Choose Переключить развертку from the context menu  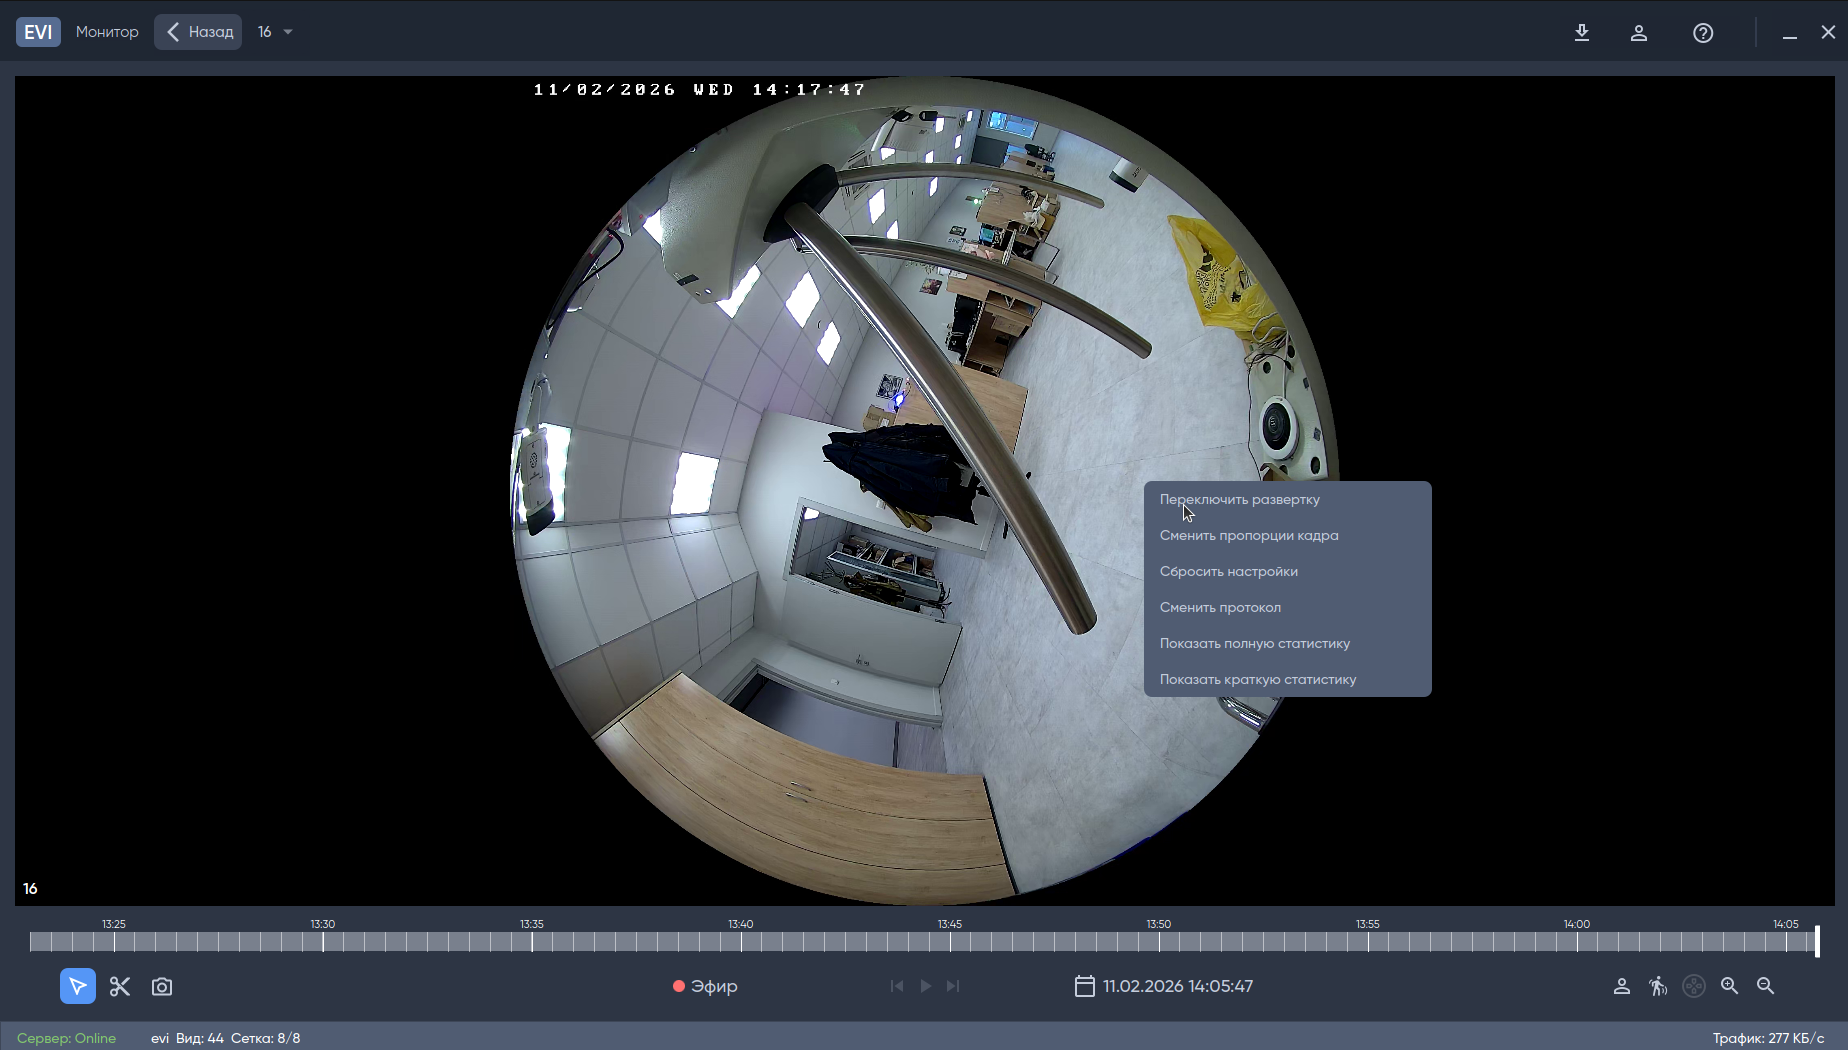(1239, 499)
